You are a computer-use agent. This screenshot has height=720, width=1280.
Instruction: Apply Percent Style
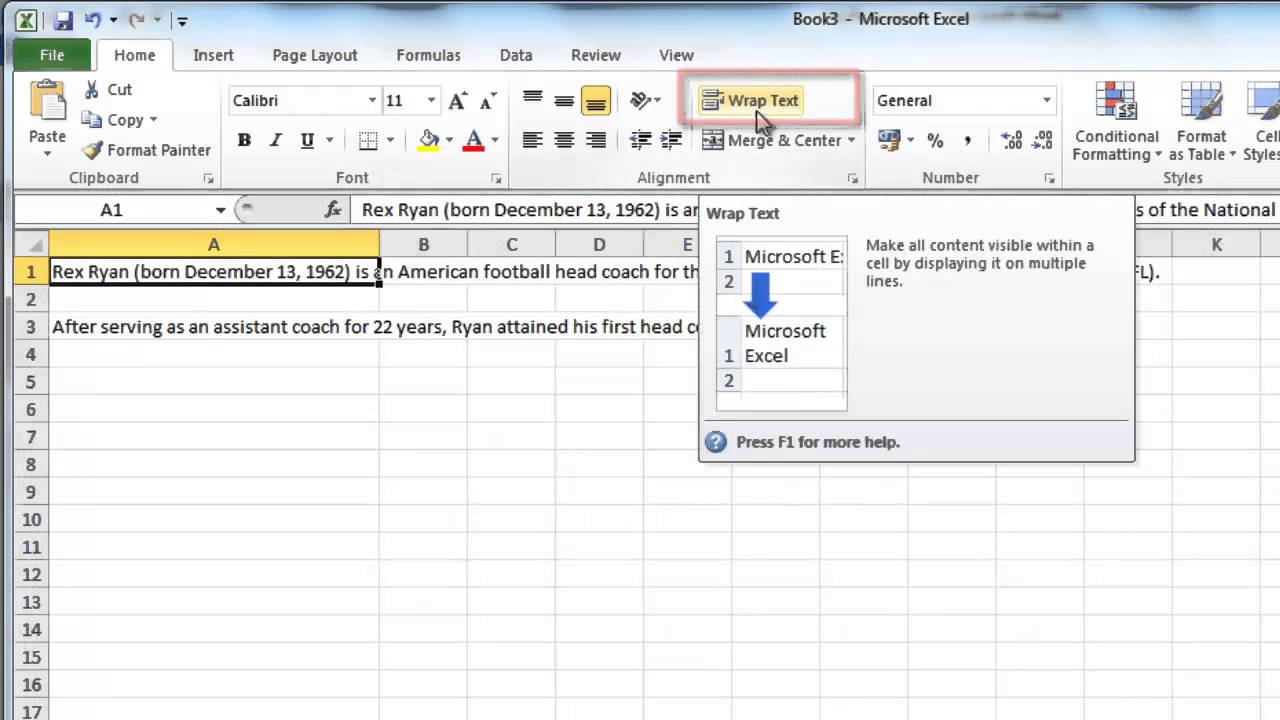pyautogui.click(x=935, y=140)
